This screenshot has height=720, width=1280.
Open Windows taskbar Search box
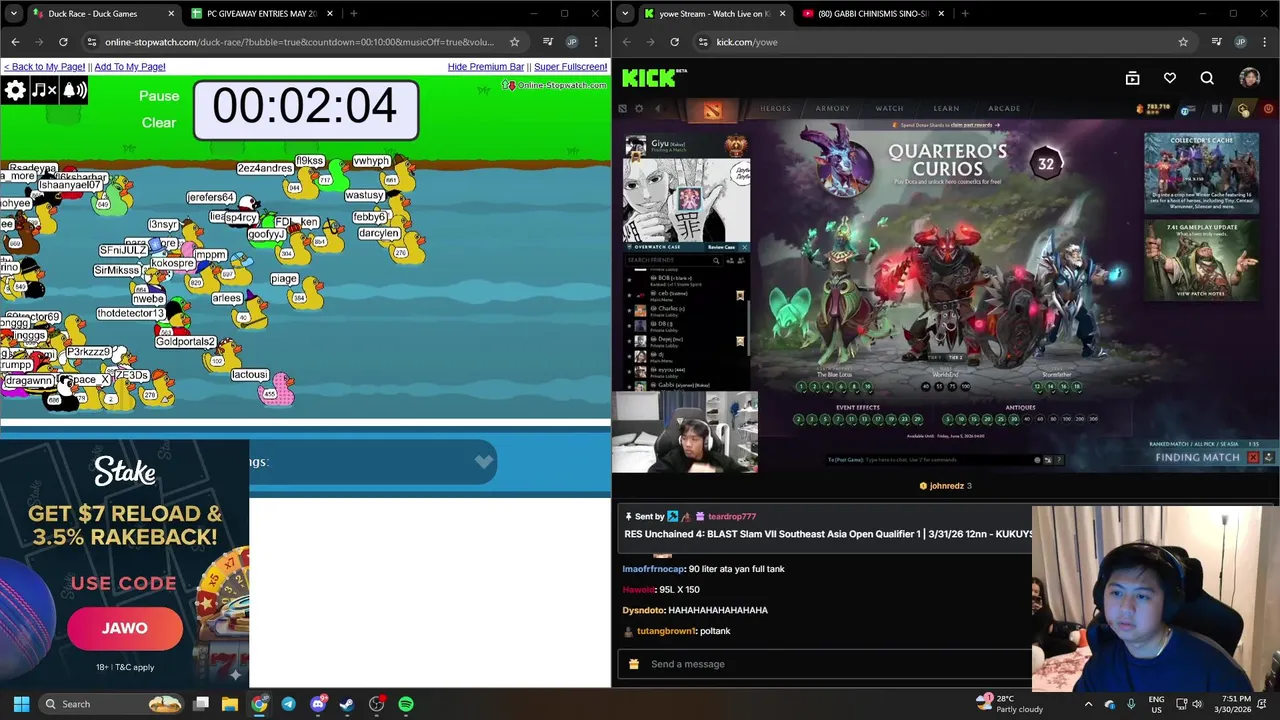point(111,704)
